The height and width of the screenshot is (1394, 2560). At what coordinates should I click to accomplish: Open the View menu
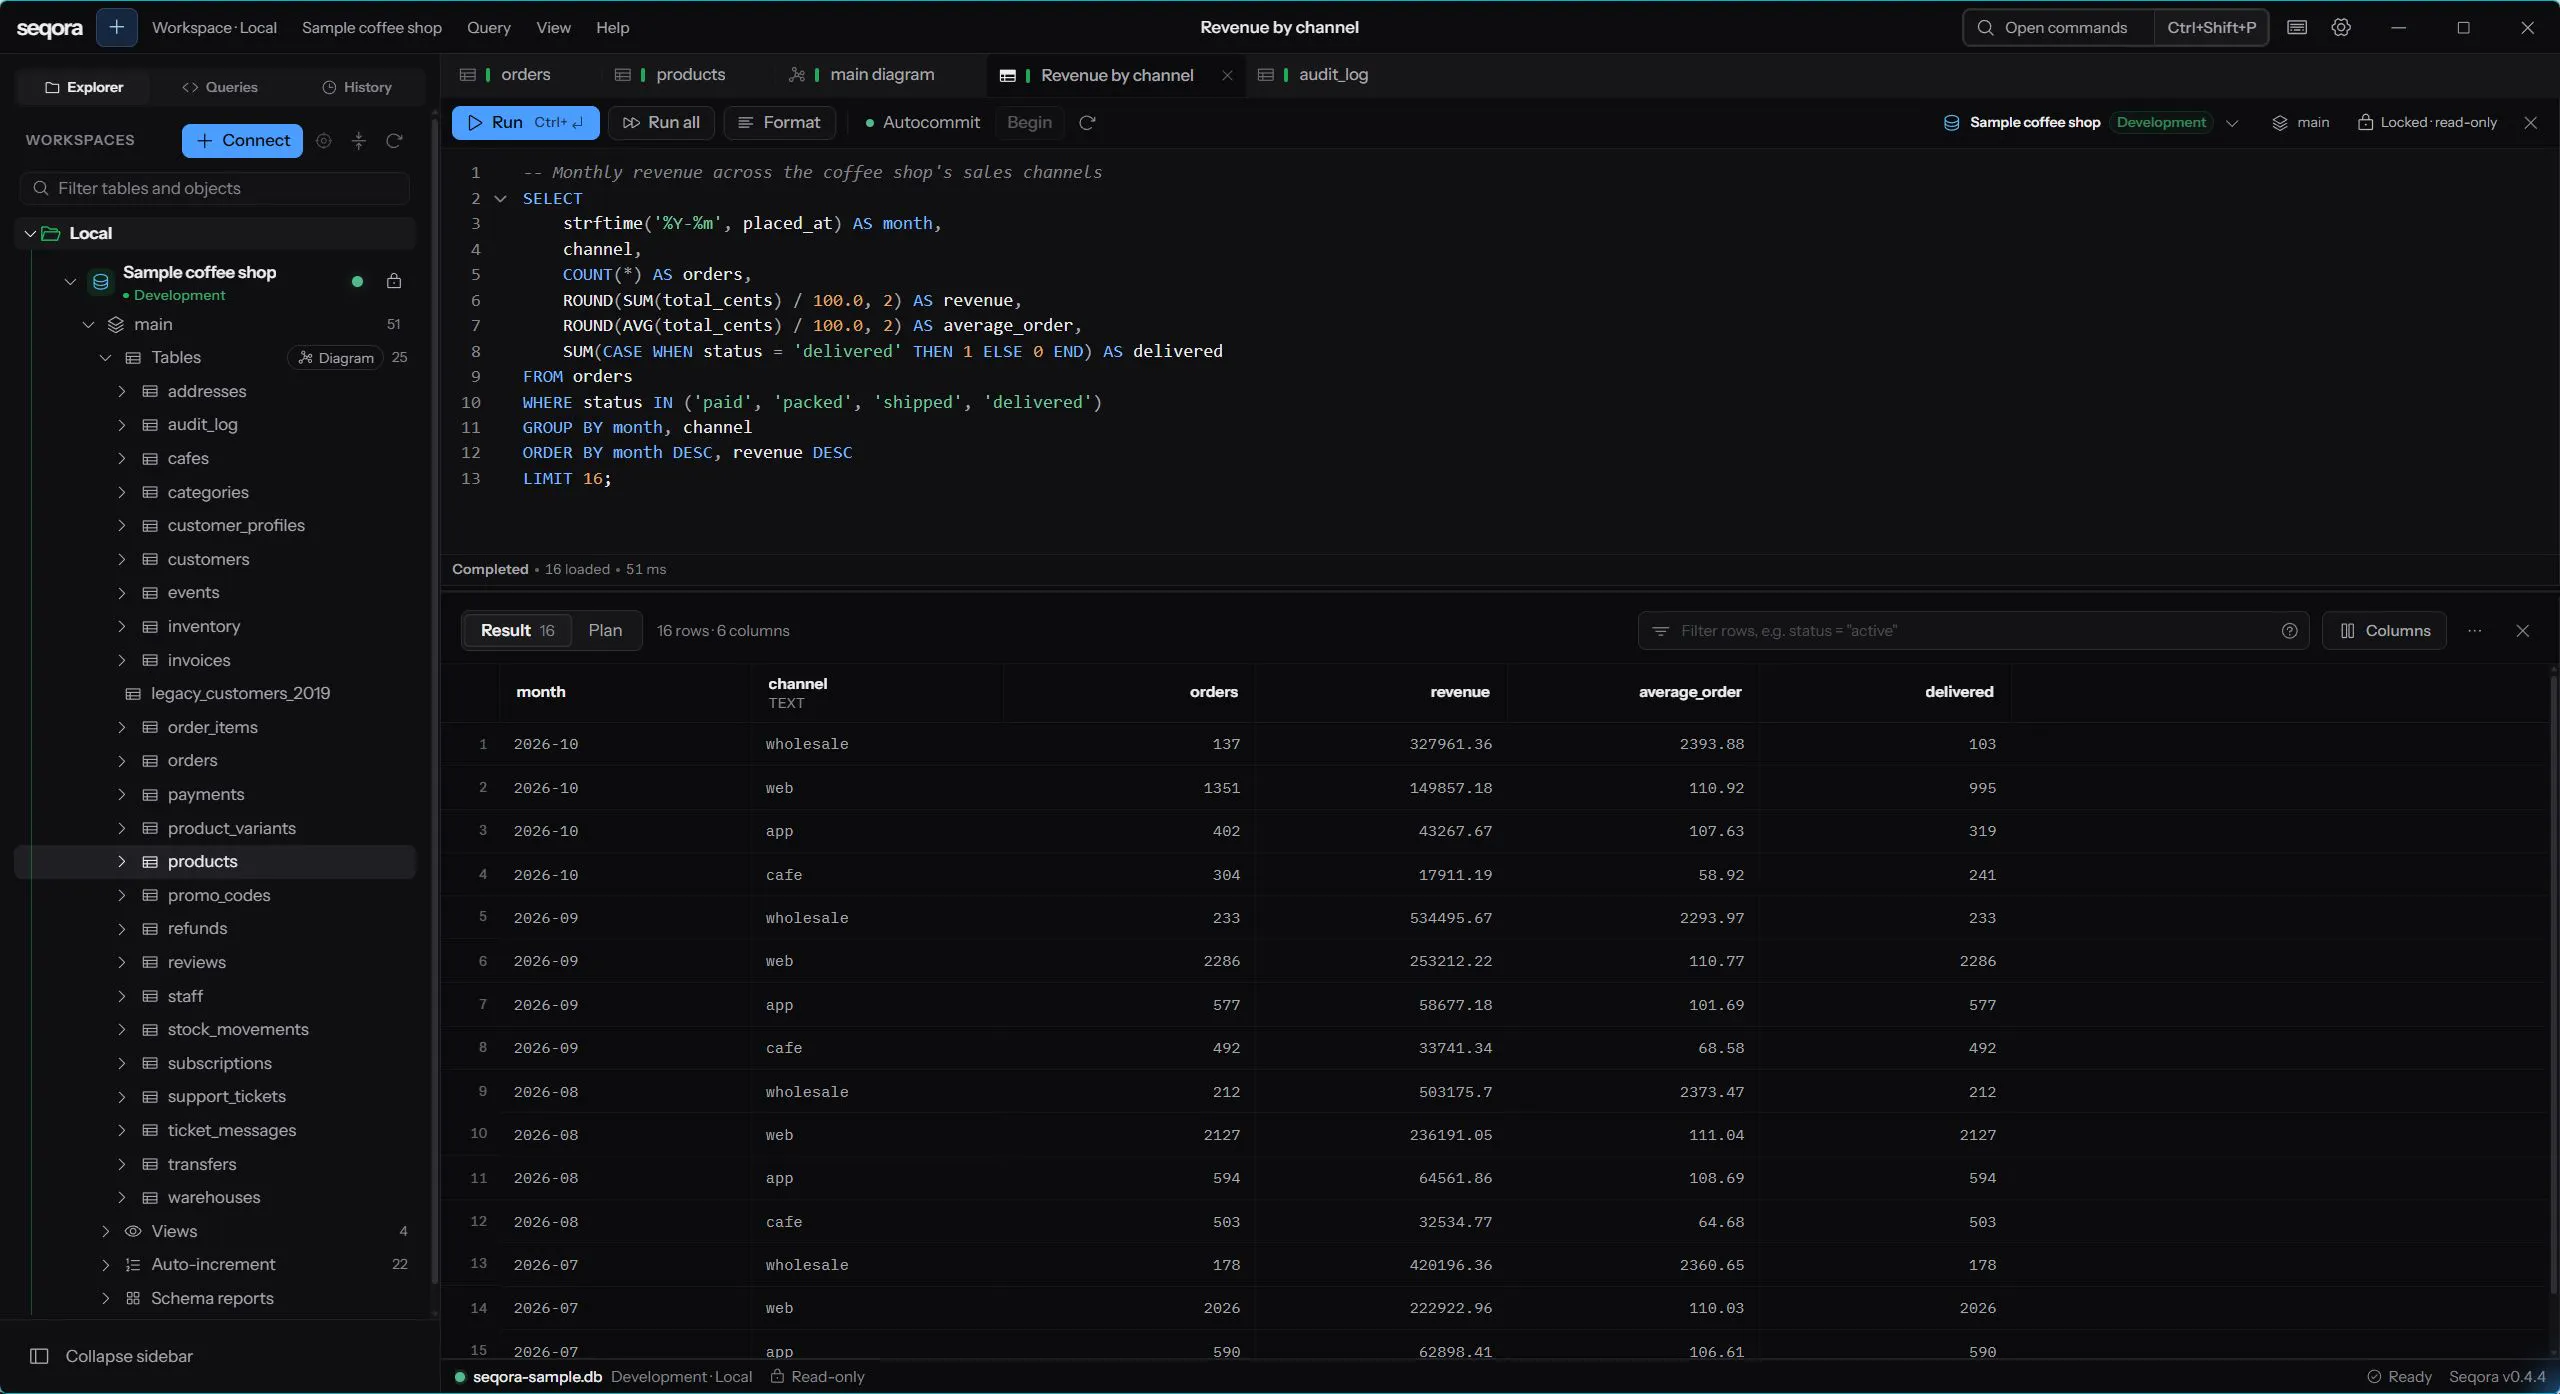(x=553, y=27)
